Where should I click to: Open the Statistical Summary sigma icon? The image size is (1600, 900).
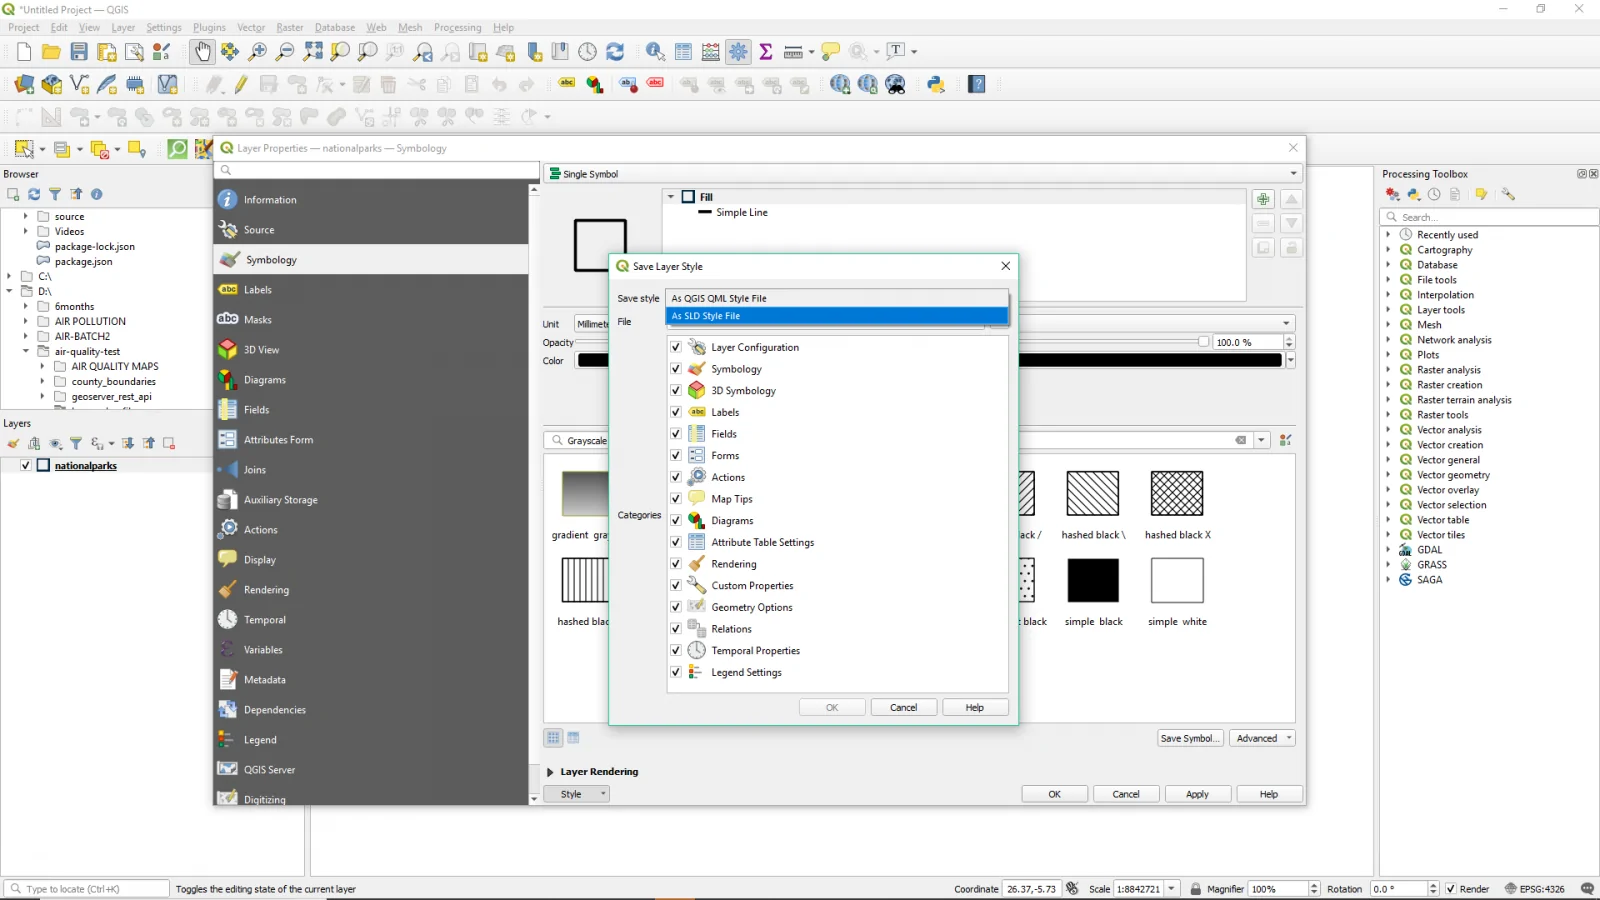click(766, 51)
